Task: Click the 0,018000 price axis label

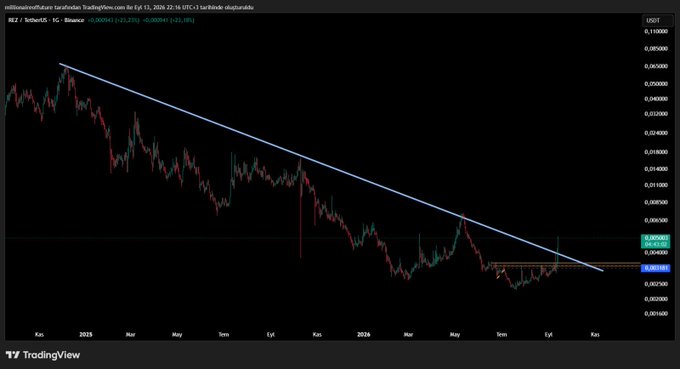Action: click(656, 152)
